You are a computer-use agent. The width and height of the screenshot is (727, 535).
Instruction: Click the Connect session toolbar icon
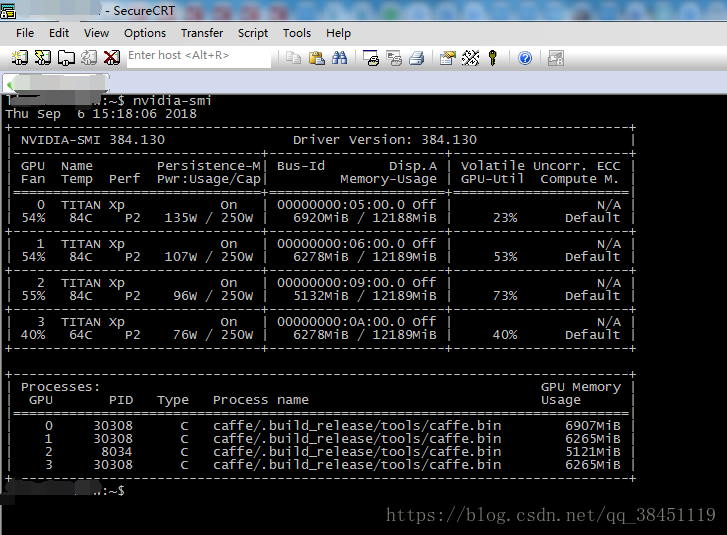coord(20,58)
